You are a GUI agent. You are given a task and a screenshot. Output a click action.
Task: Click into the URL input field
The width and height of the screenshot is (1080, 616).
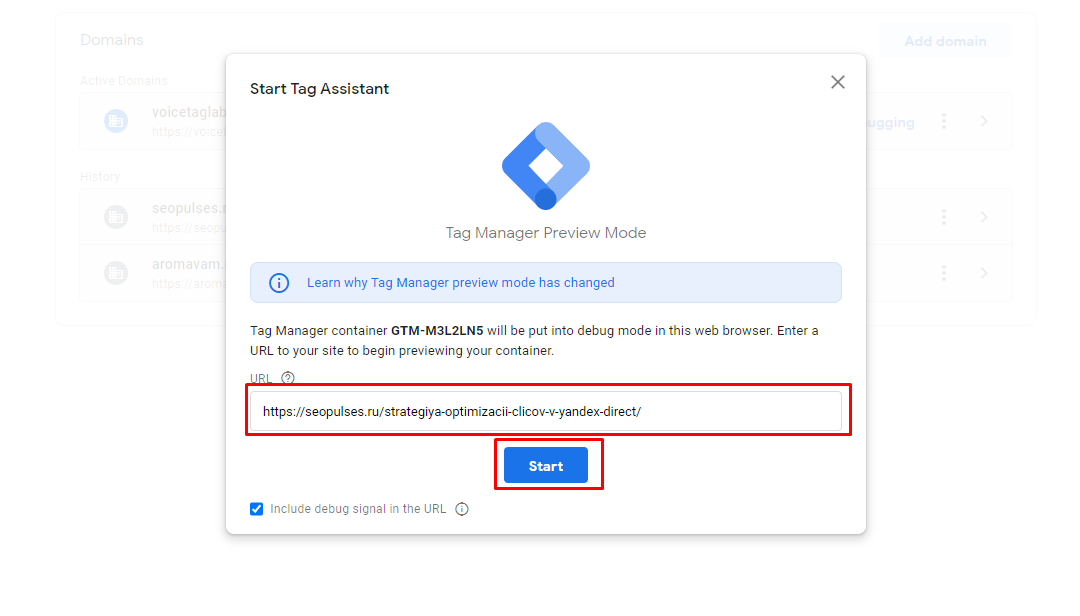(x=545, y=411)
